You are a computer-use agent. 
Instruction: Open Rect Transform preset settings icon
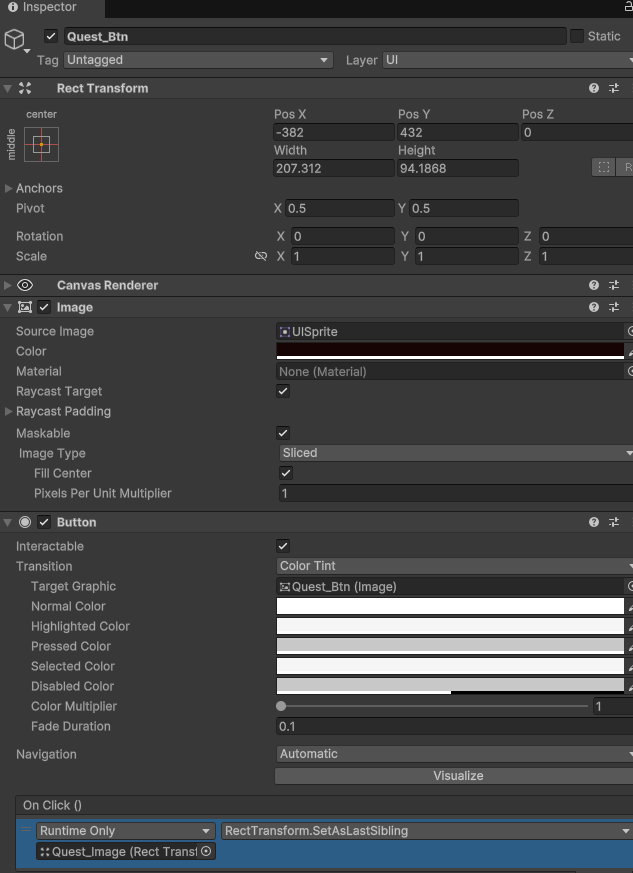pos(614,88)
